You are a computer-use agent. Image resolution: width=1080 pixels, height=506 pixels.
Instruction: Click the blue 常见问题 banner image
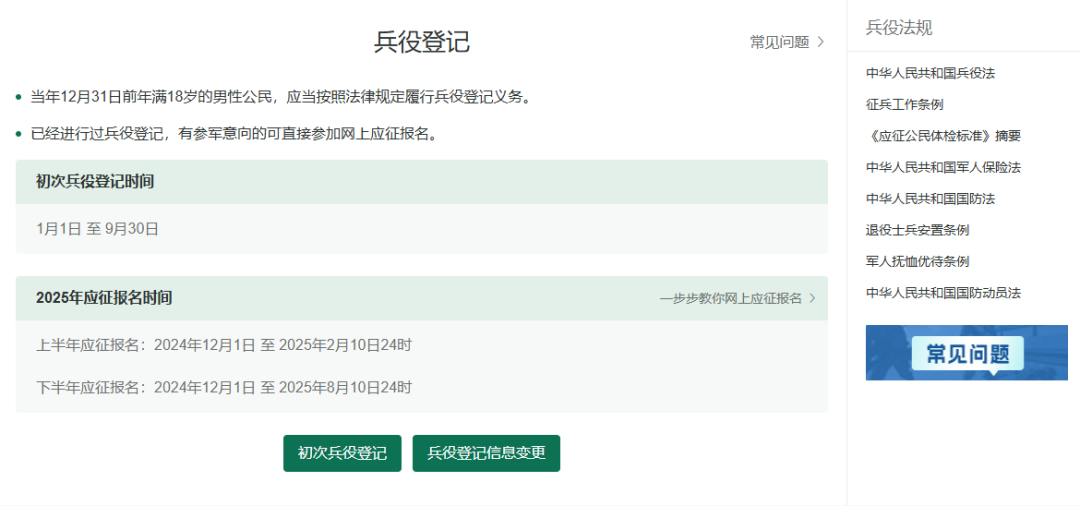(x=966, y=353)
